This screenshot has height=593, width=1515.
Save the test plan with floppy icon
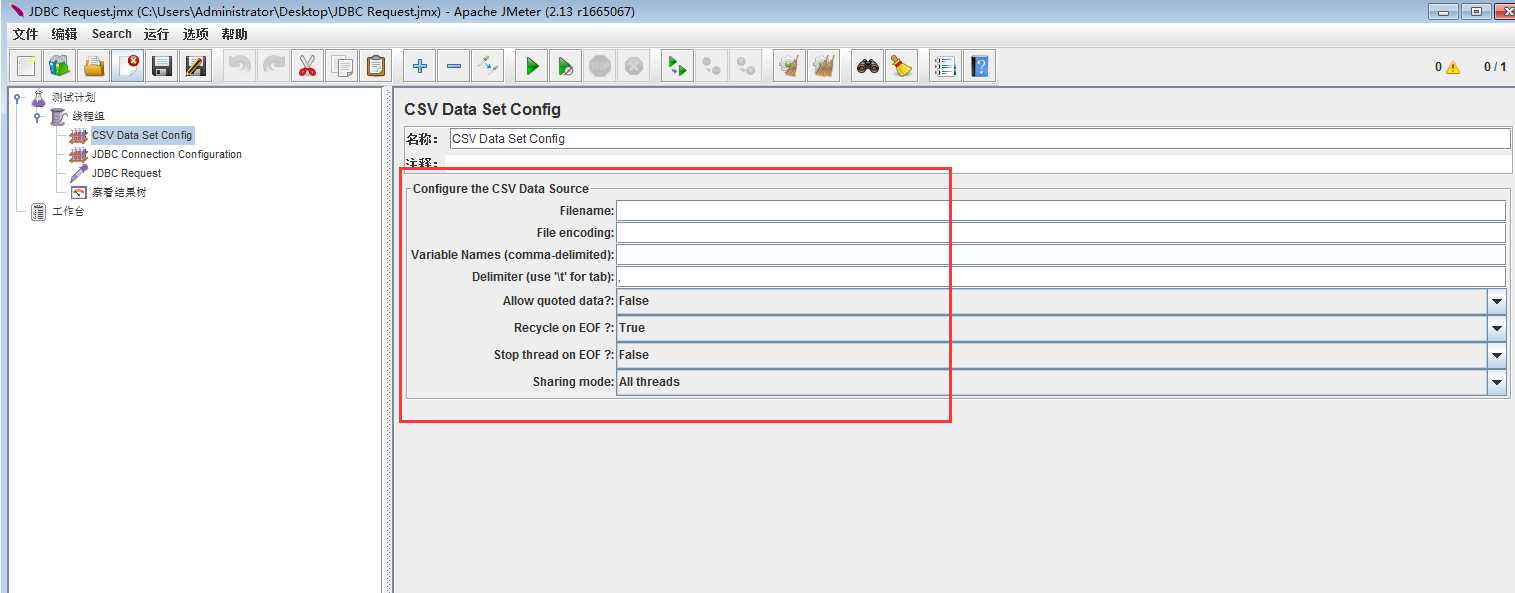162,66
